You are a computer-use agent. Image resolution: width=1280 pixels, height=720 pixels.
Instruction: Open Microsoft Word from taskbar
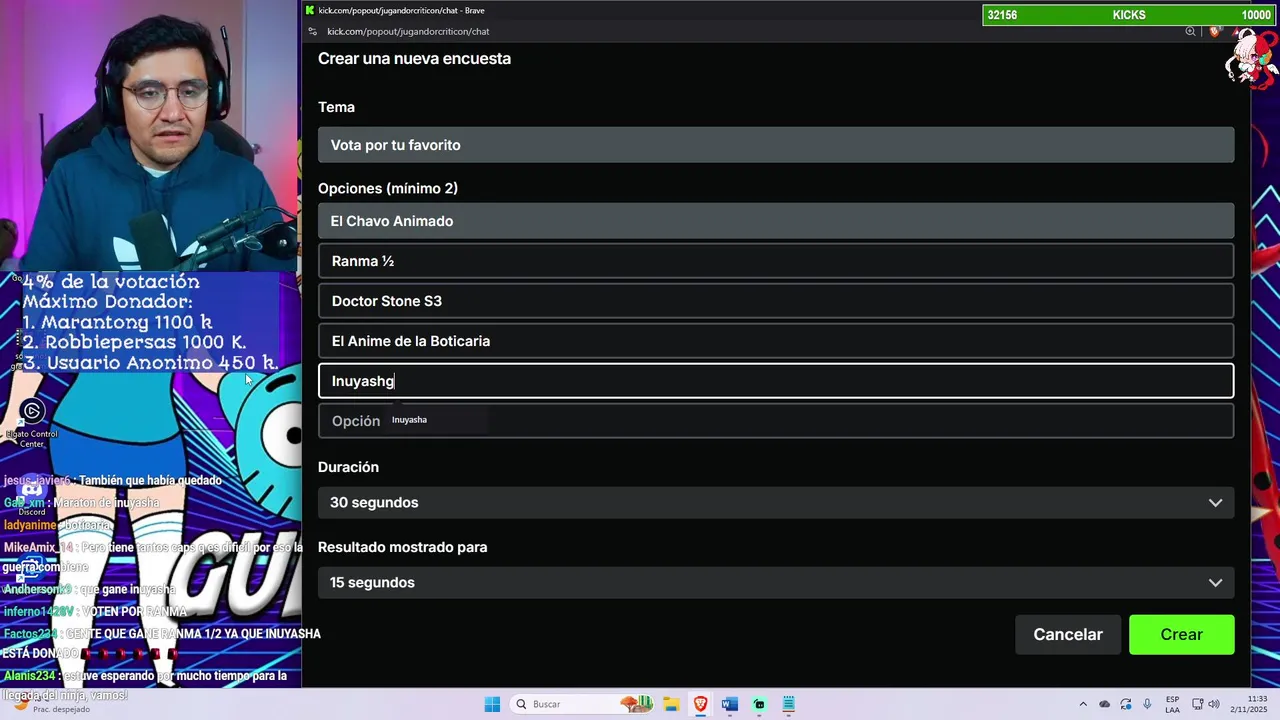click(729, 704)
